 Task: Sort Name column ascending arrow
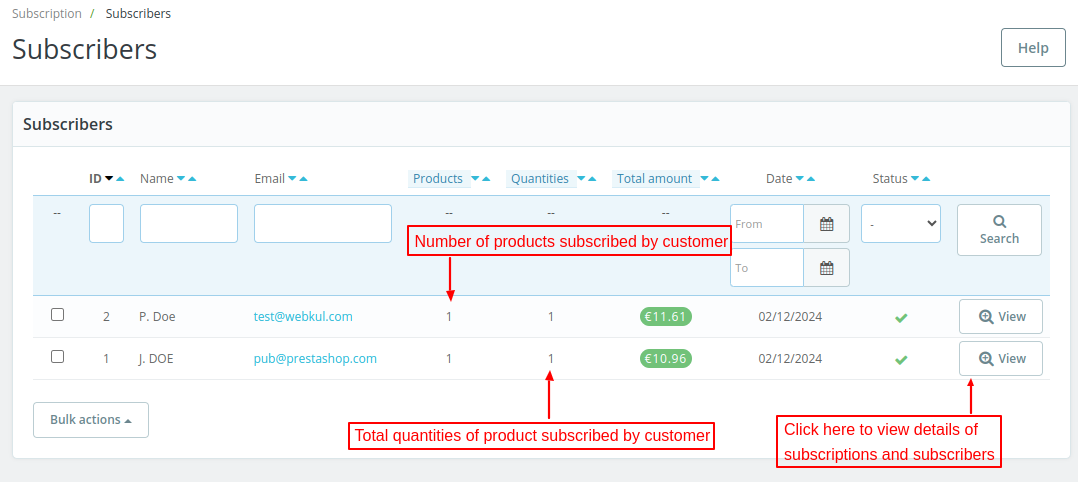click(x=192, y=179)
